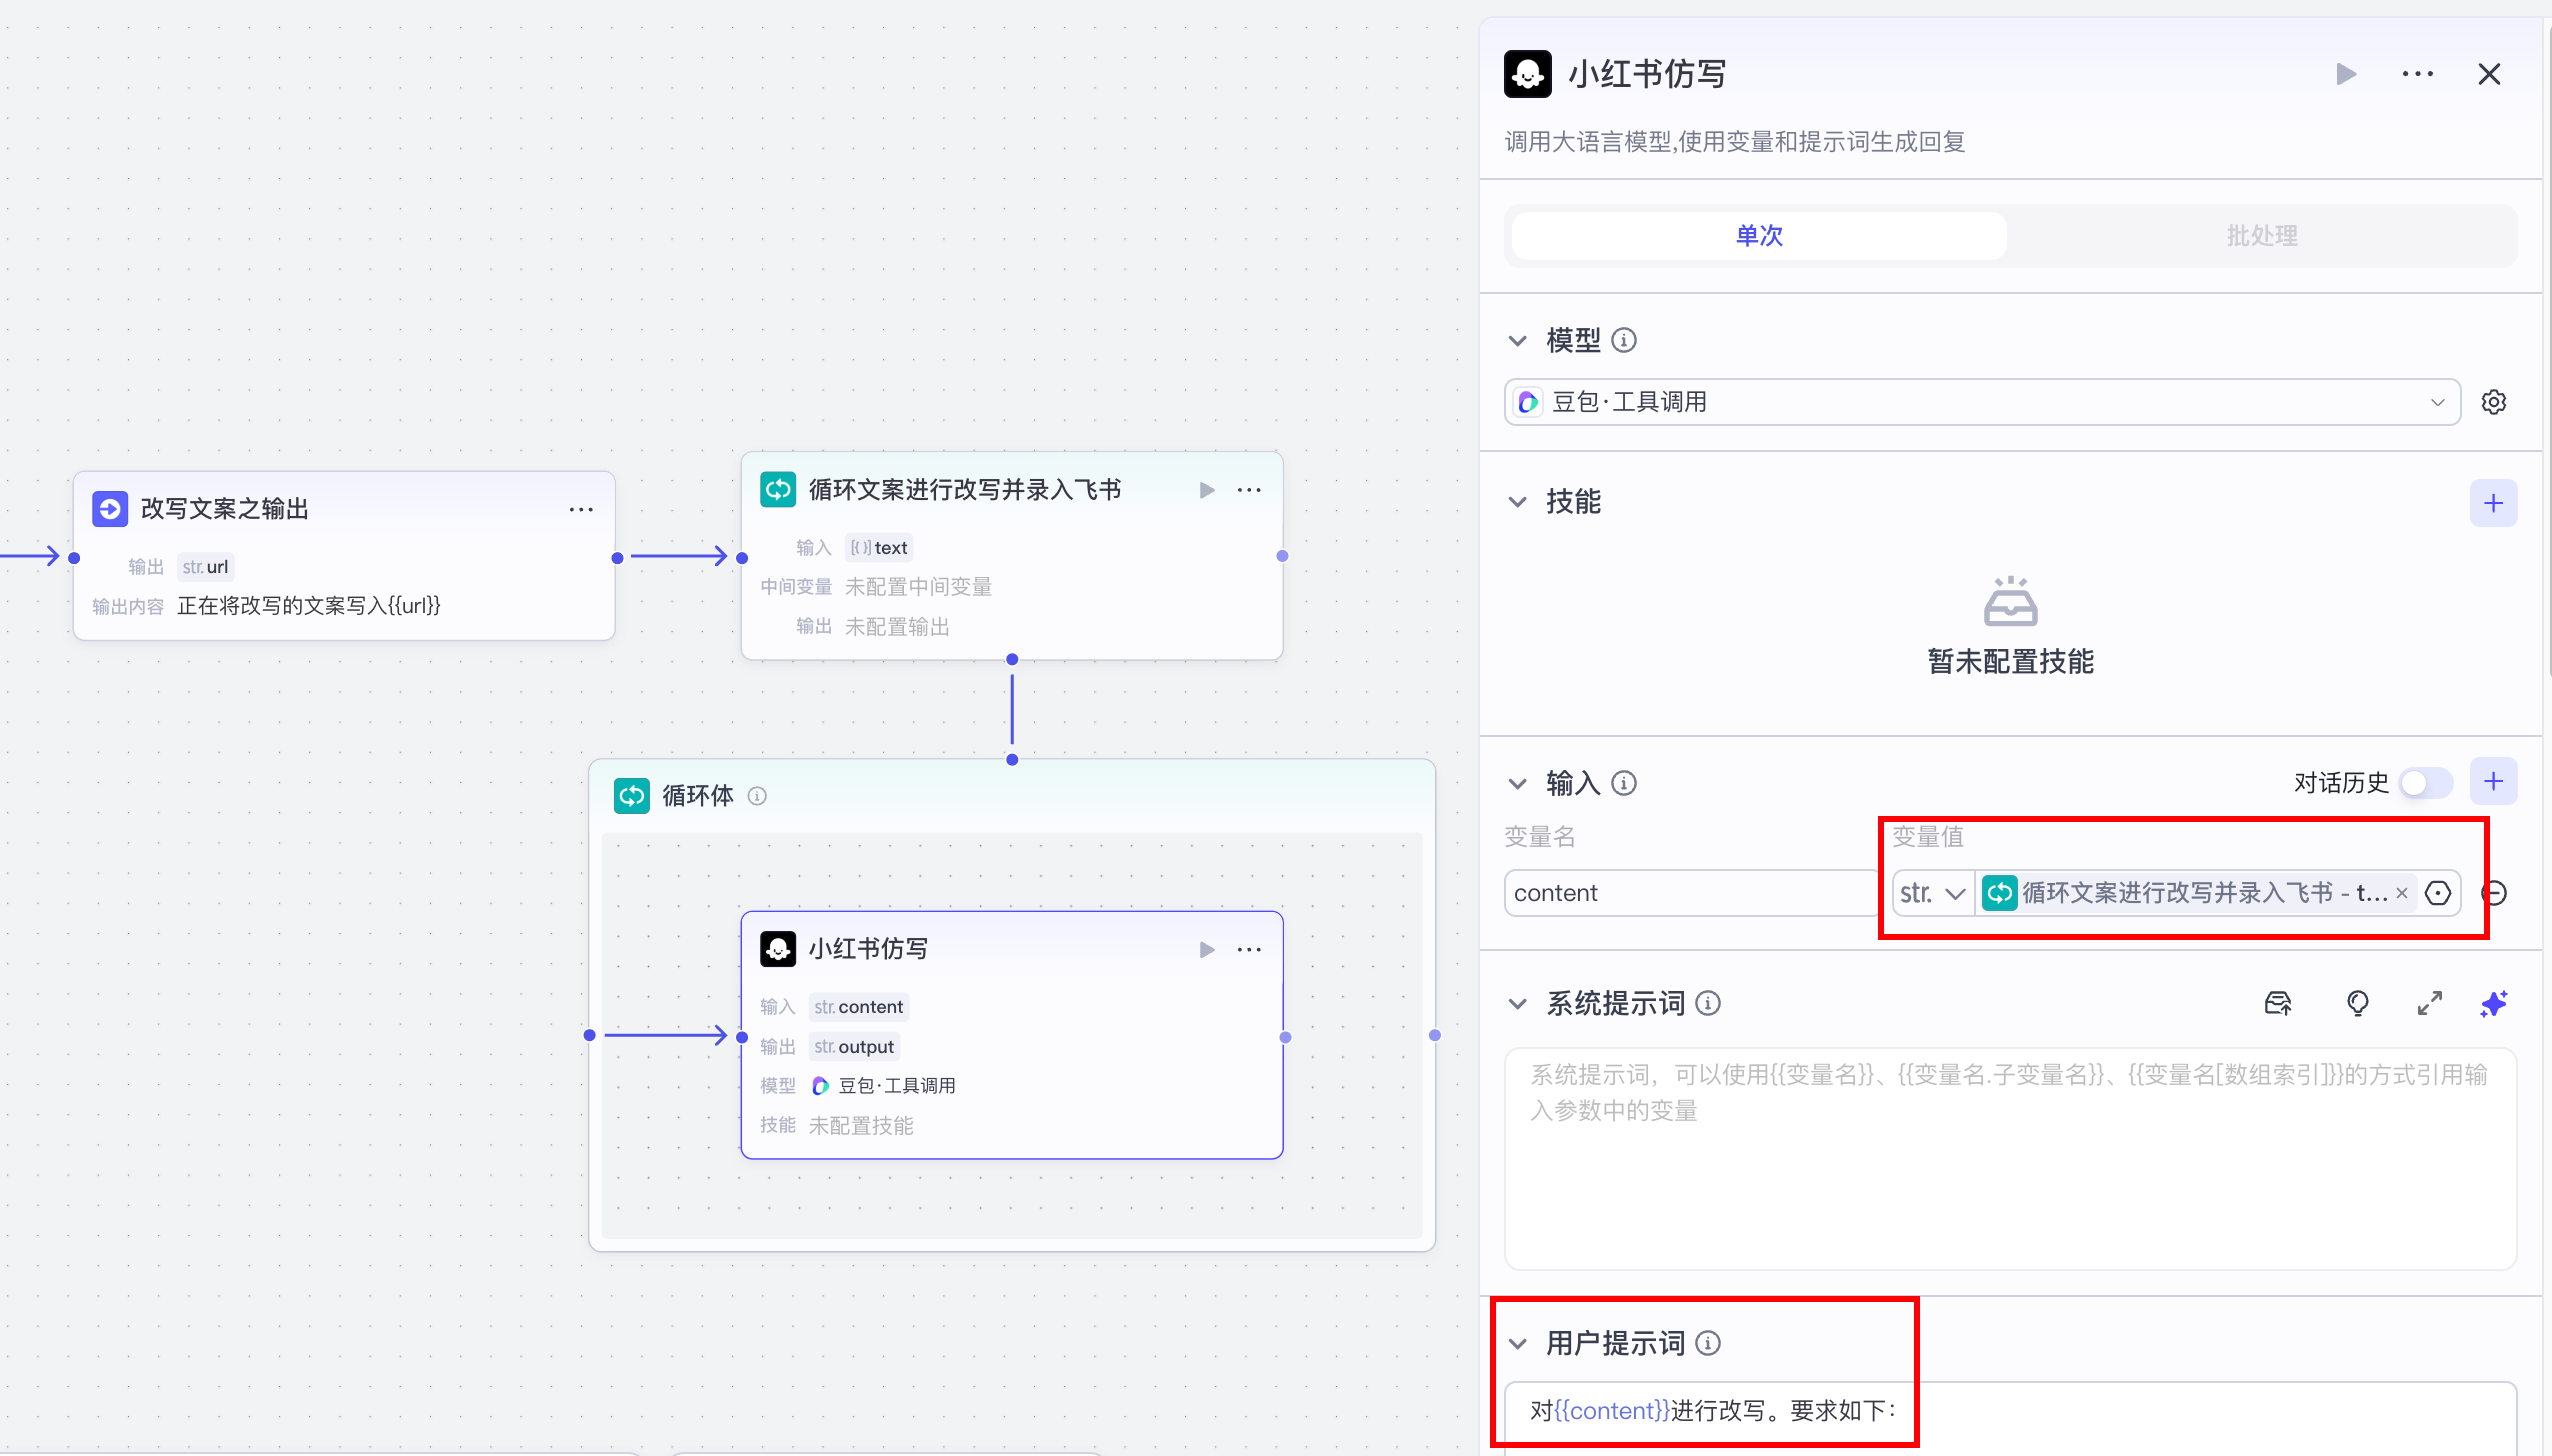Click the content variable name field
2552x1456 pixels.
(x=1690, y=893)
